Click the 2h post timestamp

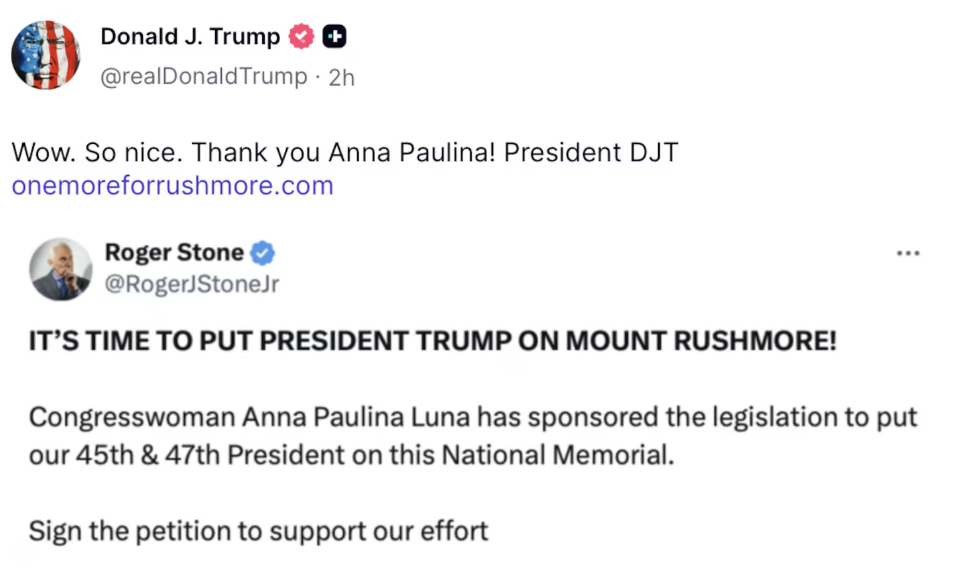pos(342,77)
